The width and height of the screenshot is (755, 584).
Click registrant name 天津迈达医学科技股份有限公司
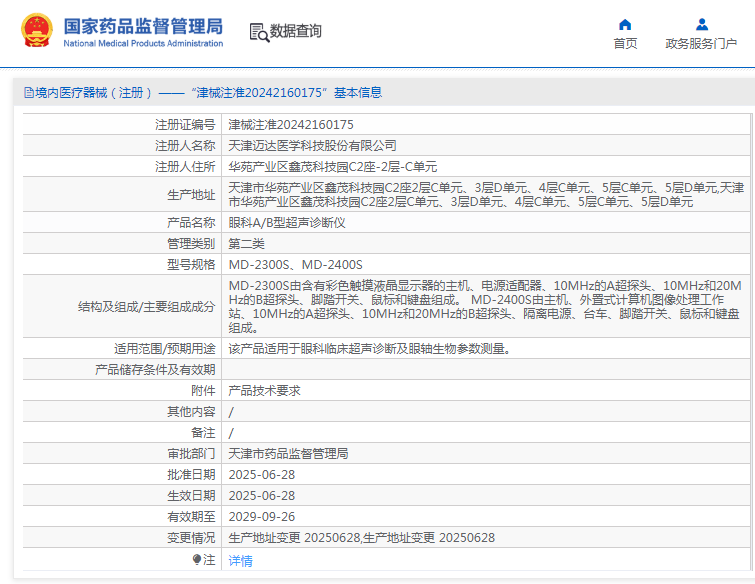pos(312,146)
